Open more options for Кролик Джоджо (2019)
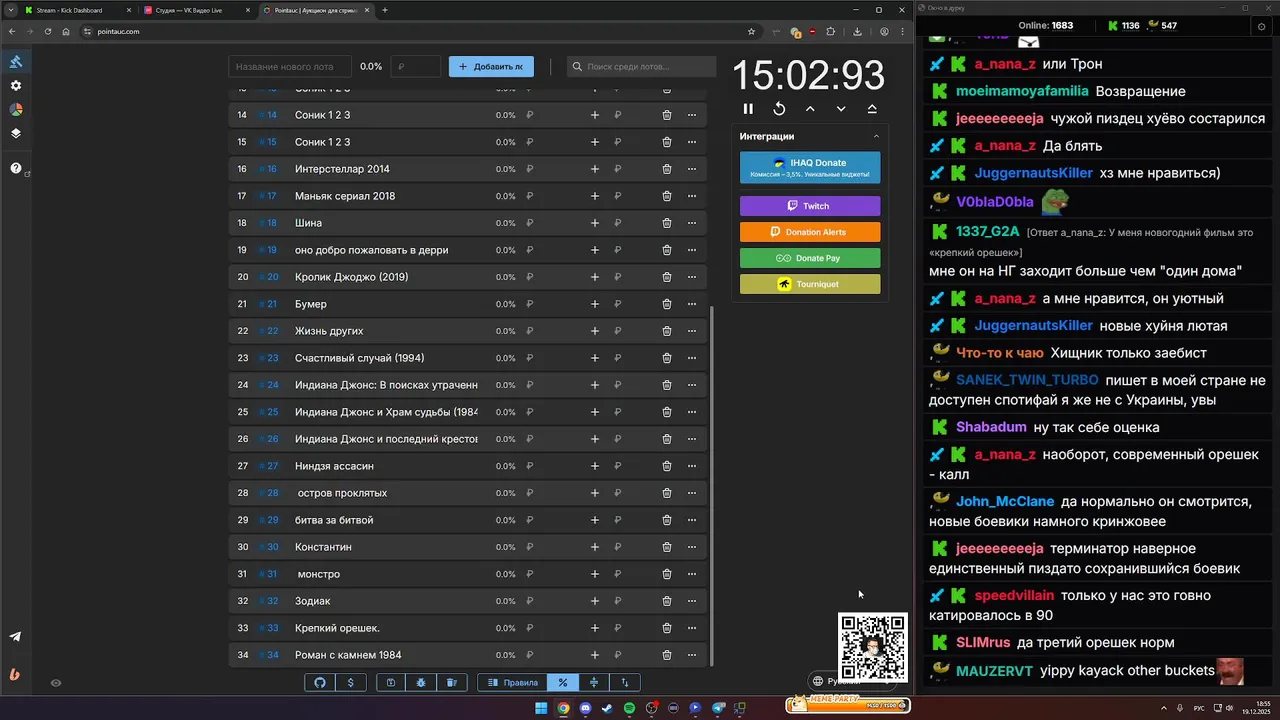Screen dimensions: 1280x720 pyautogui.click(x=692, y=277)
